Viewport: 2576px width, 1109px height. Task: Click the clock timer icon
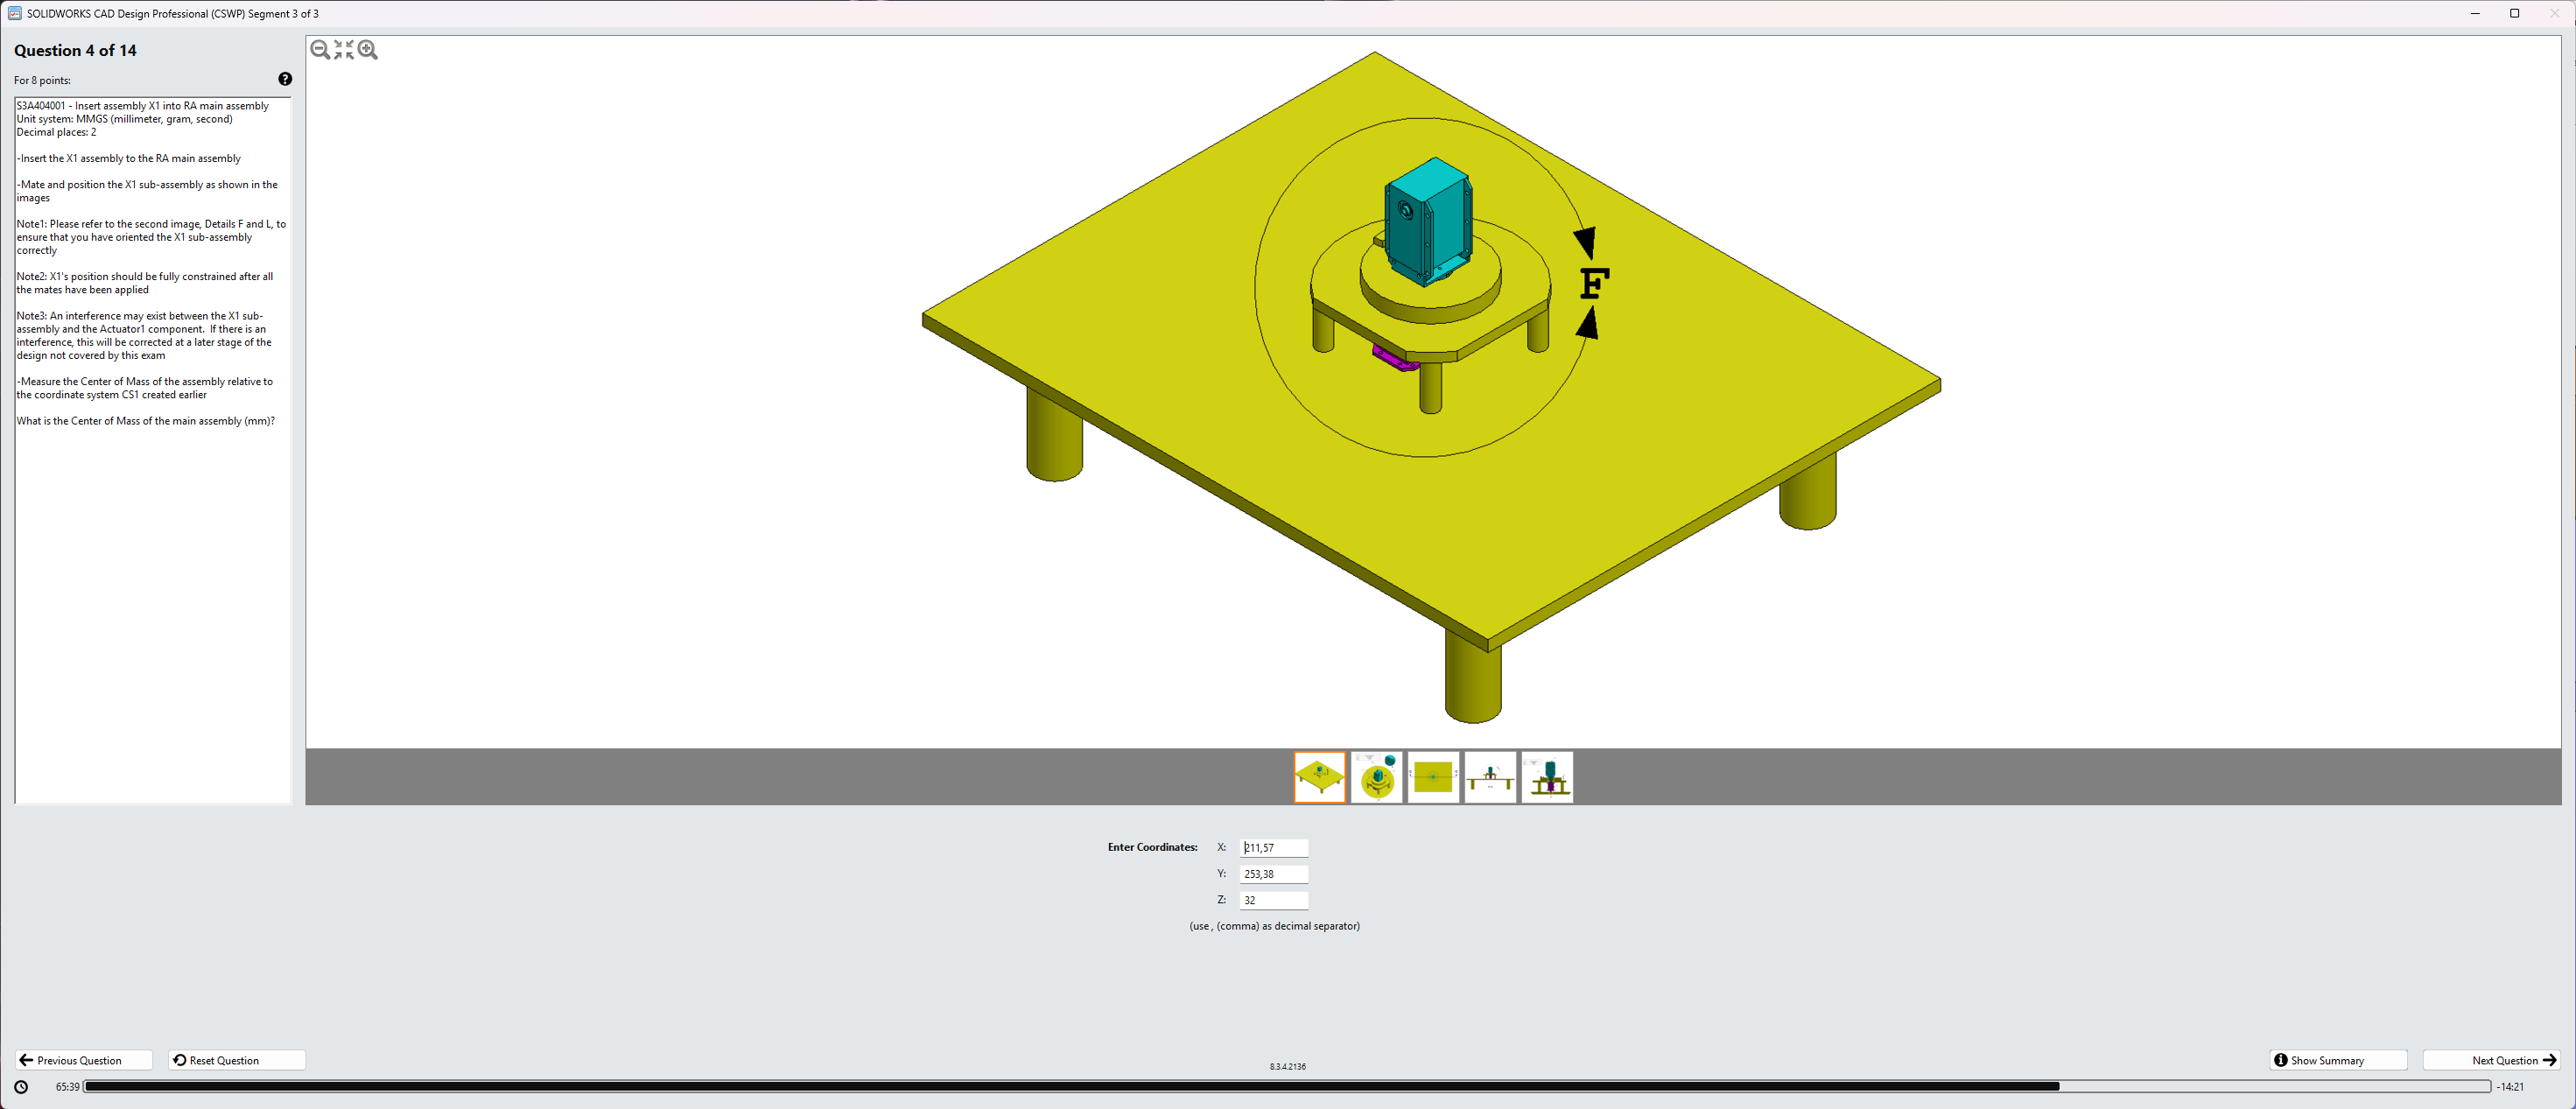click(21, 1087)
